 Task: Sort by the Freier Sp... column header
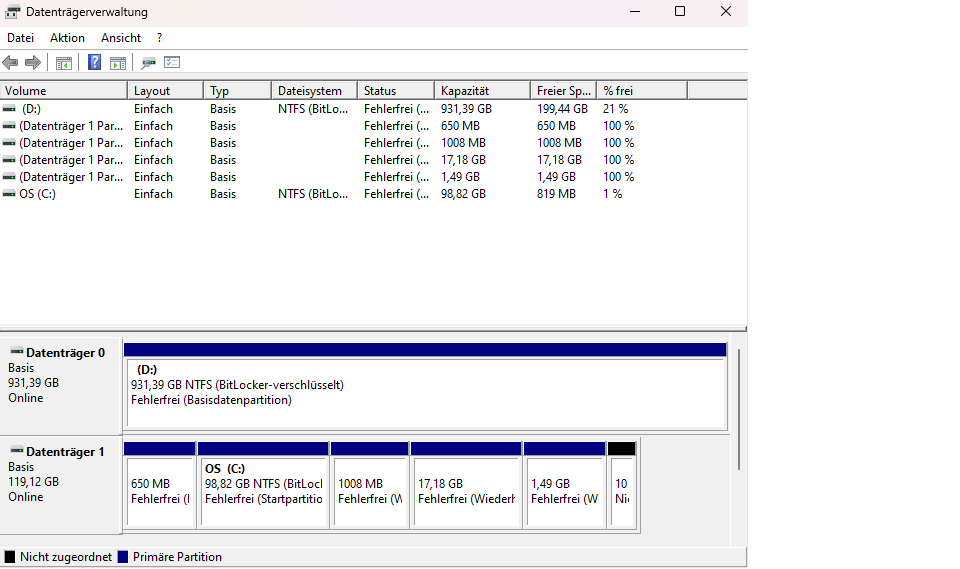coord(564,91)
